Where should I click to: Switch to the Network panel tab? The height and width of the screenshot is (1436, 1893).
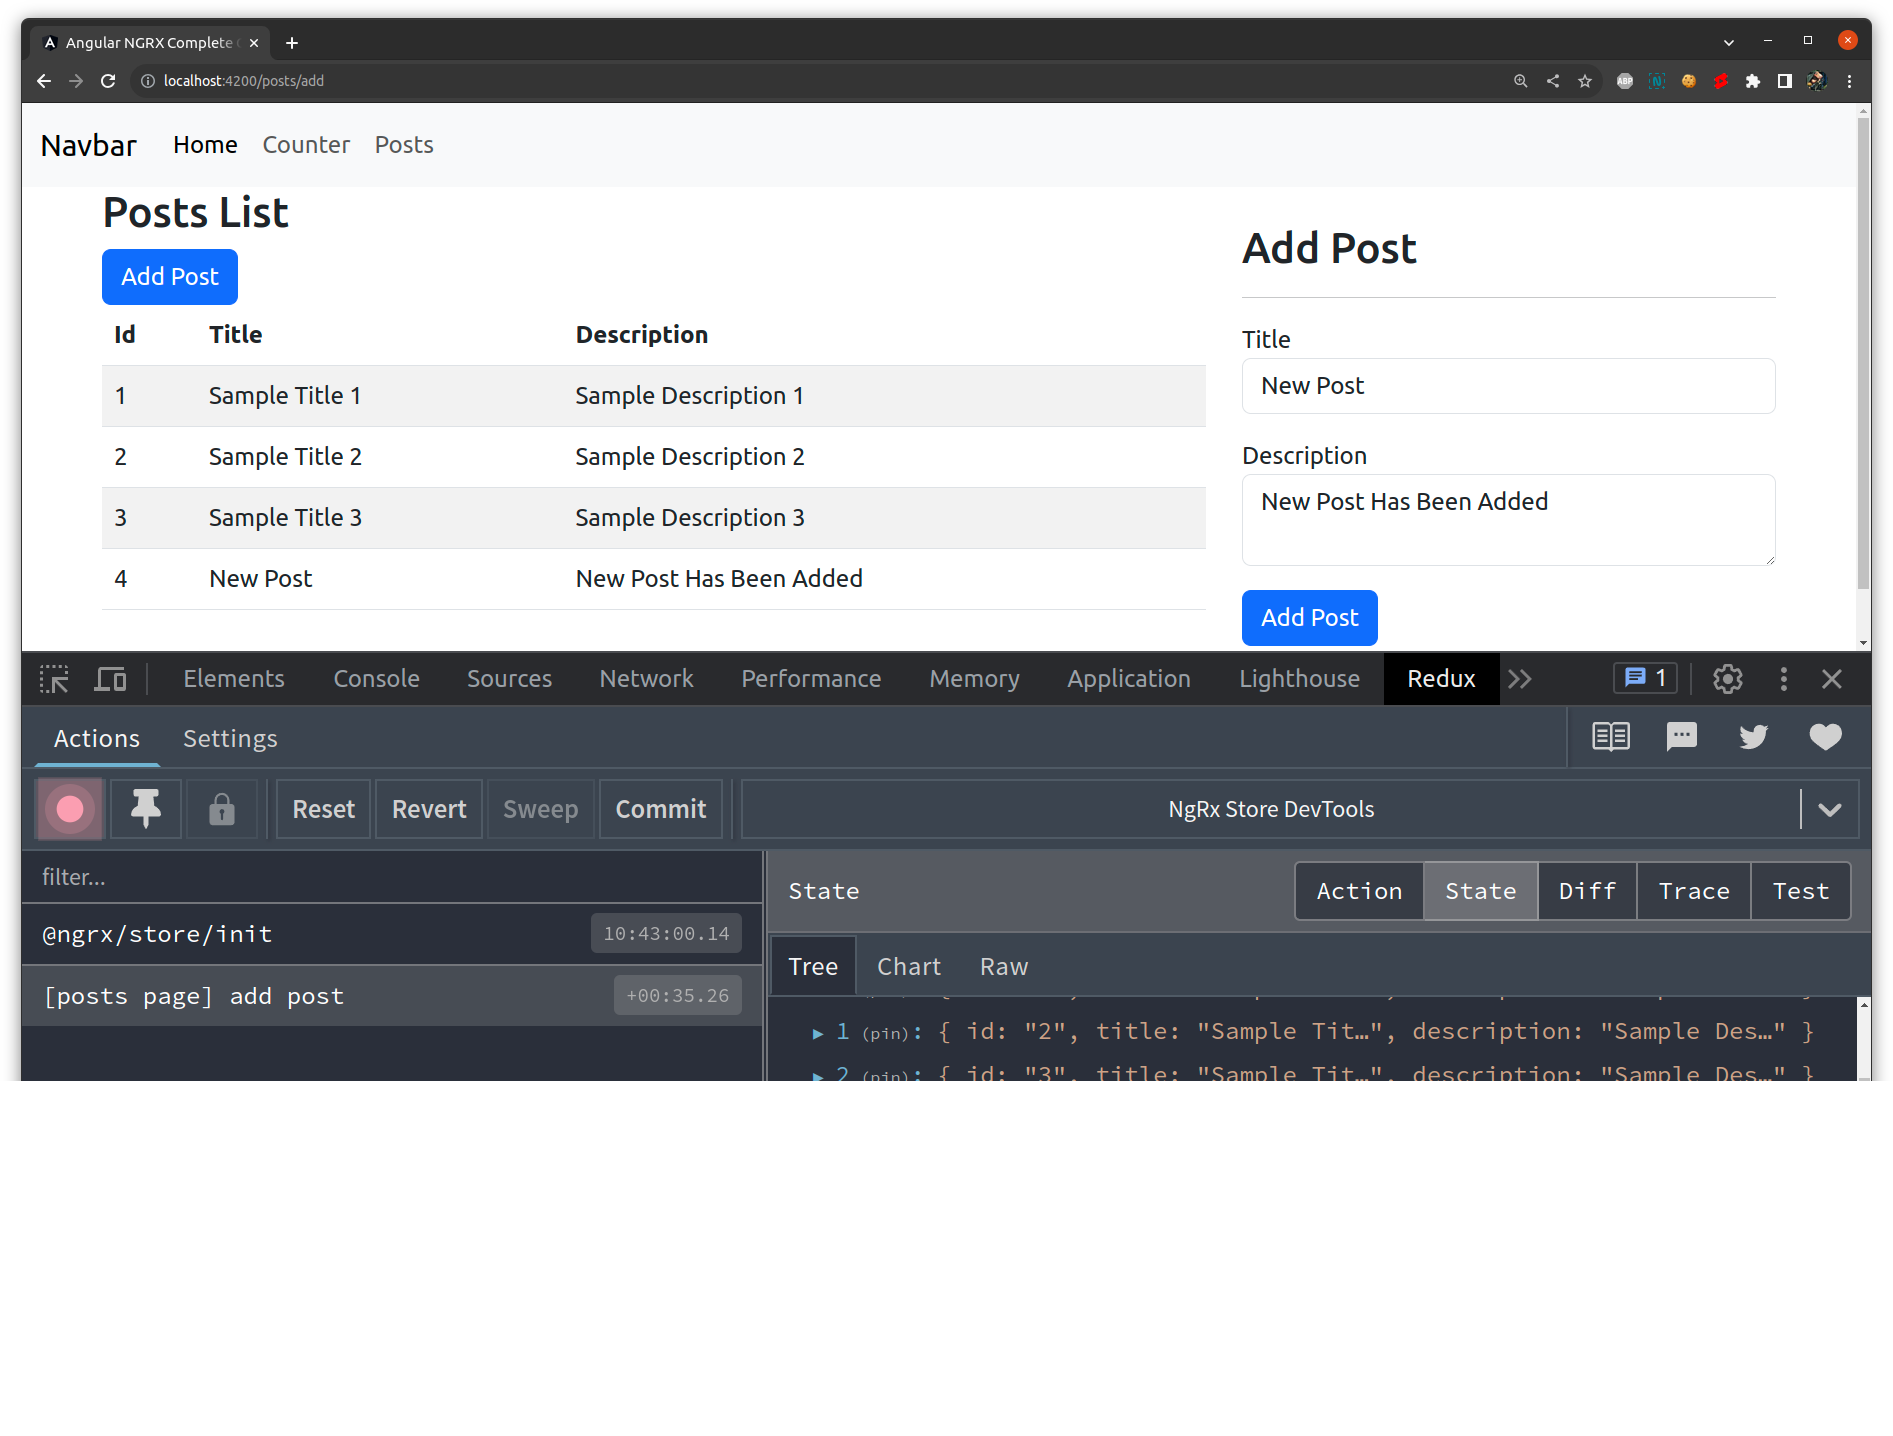(646, 679)
